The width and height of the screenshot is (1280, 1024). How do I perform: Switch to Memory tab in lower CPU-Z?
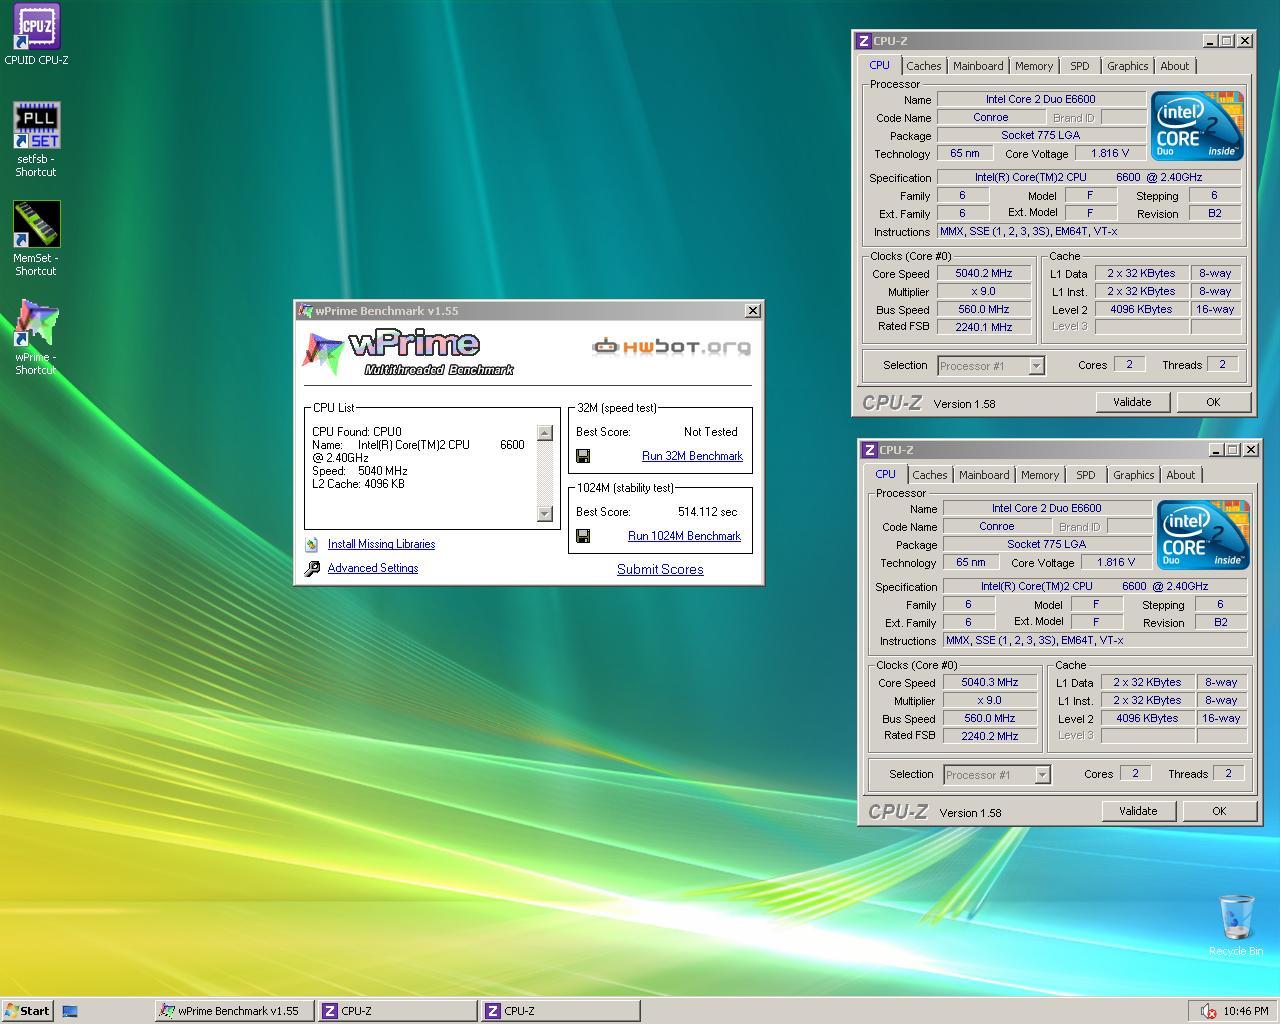point(1040,475)
